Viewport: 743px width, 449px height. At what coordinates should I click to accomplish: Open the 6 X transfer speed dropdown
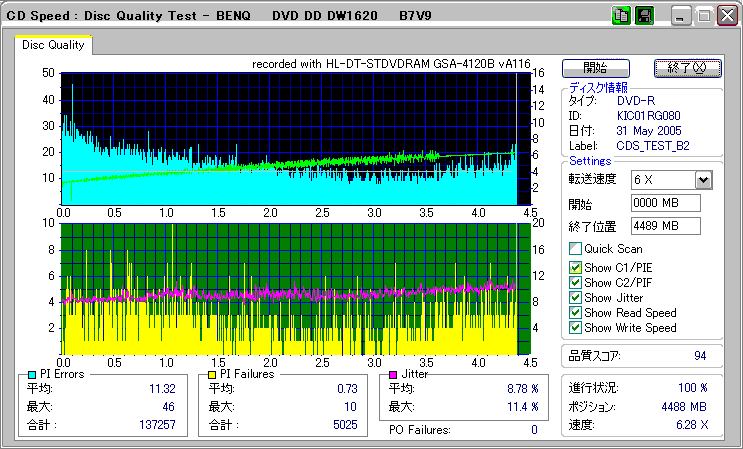tap(702, 180)
